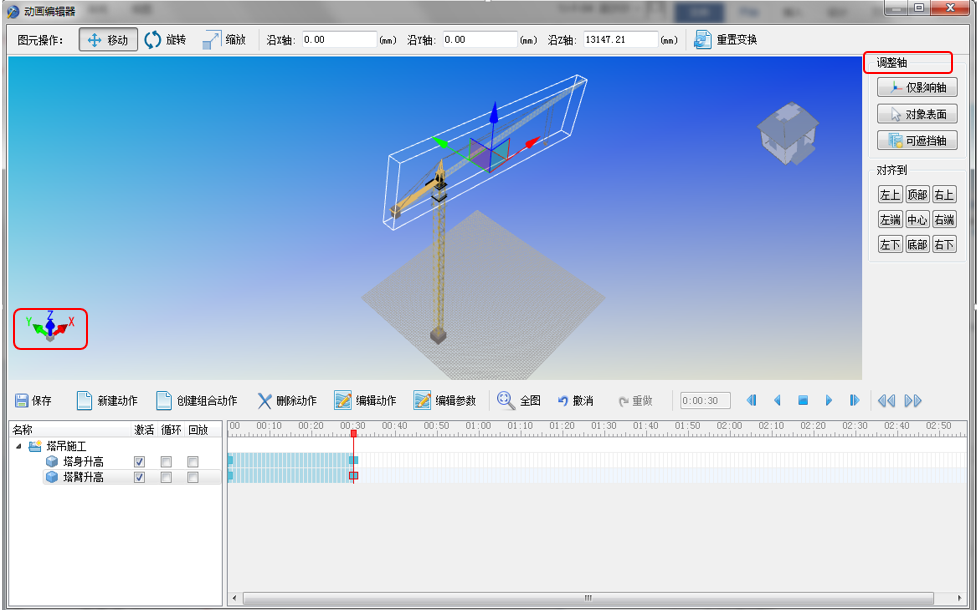Click the 重置变换 reset transform button
979x612 pixels.
[x=726, y=40]
